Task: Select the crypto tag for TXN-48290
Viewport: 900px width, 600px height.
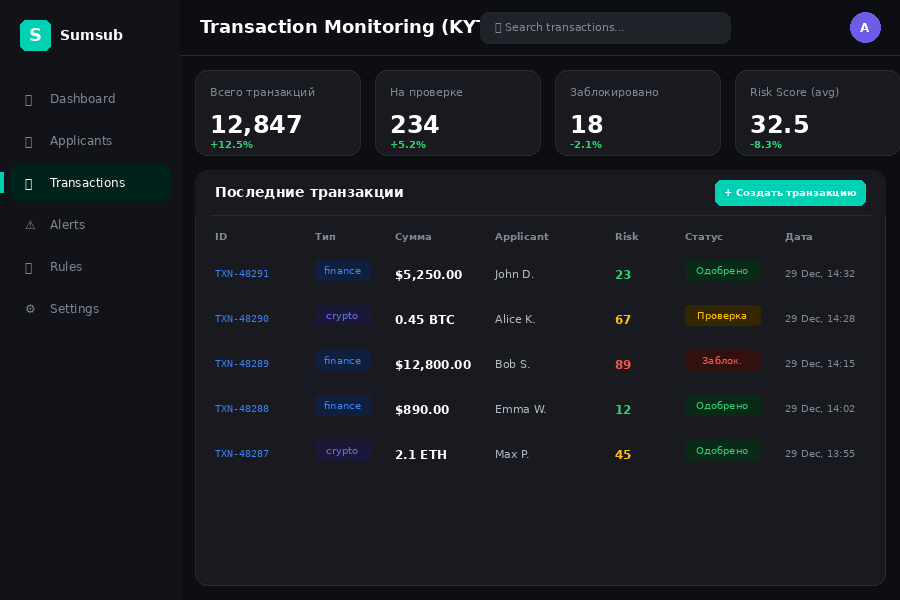Action: (342, 316)
